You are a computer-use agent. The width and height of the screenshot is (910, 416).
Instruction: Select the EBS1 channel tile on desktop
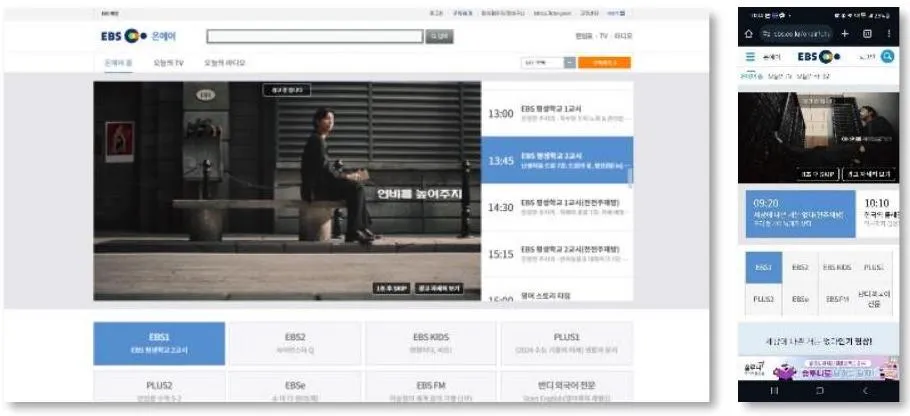[159, 343]
